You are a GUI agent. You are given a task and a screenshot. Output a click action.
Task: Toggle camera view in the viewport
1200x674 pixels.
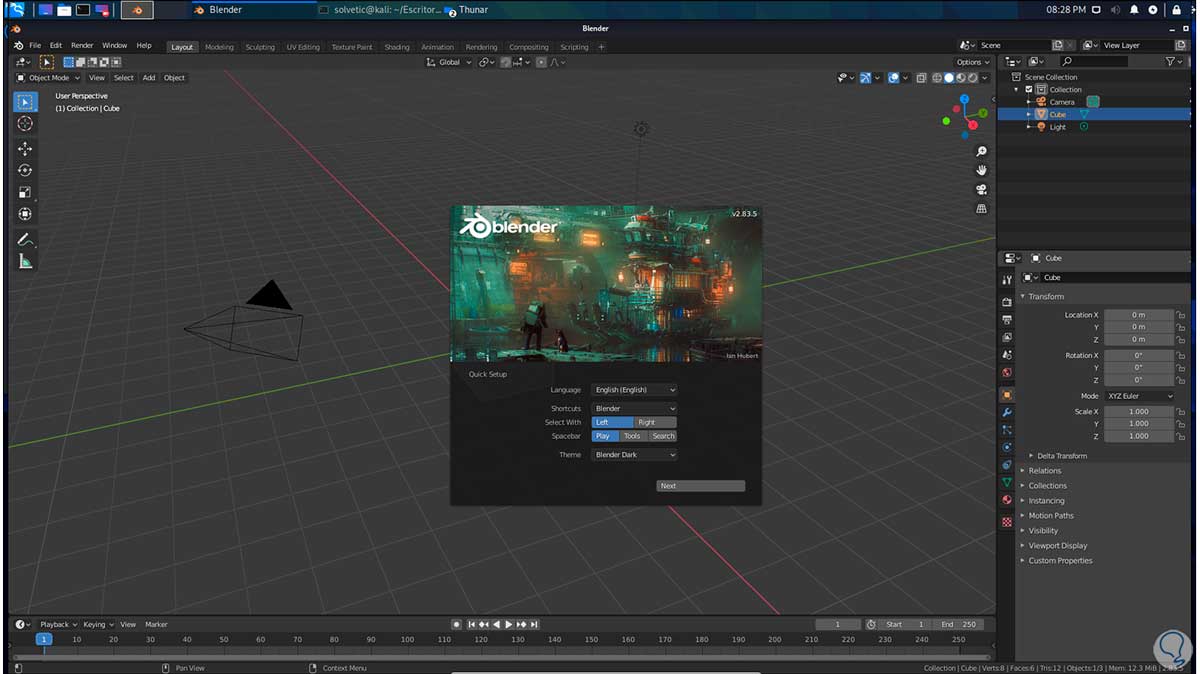tap(981, 189)
